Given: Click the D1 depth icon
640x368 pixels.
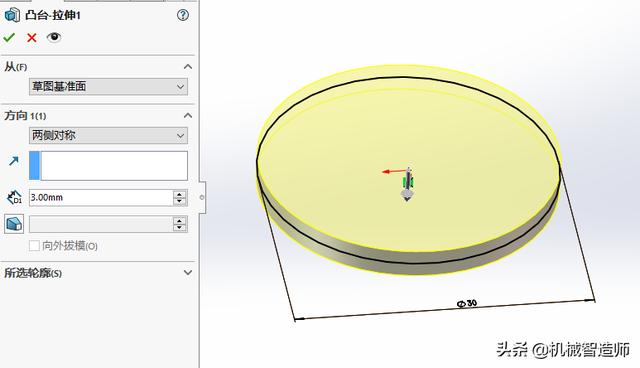Looking at the screenshot, I should coord(14,197).
